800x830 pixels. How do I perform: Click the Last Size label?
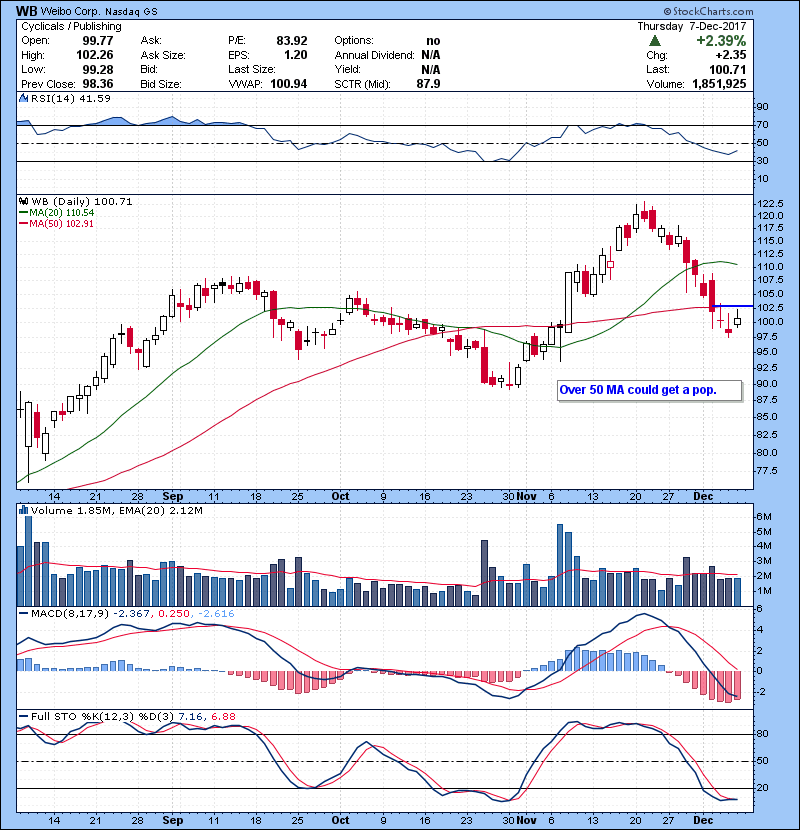[x=251, y=69]
